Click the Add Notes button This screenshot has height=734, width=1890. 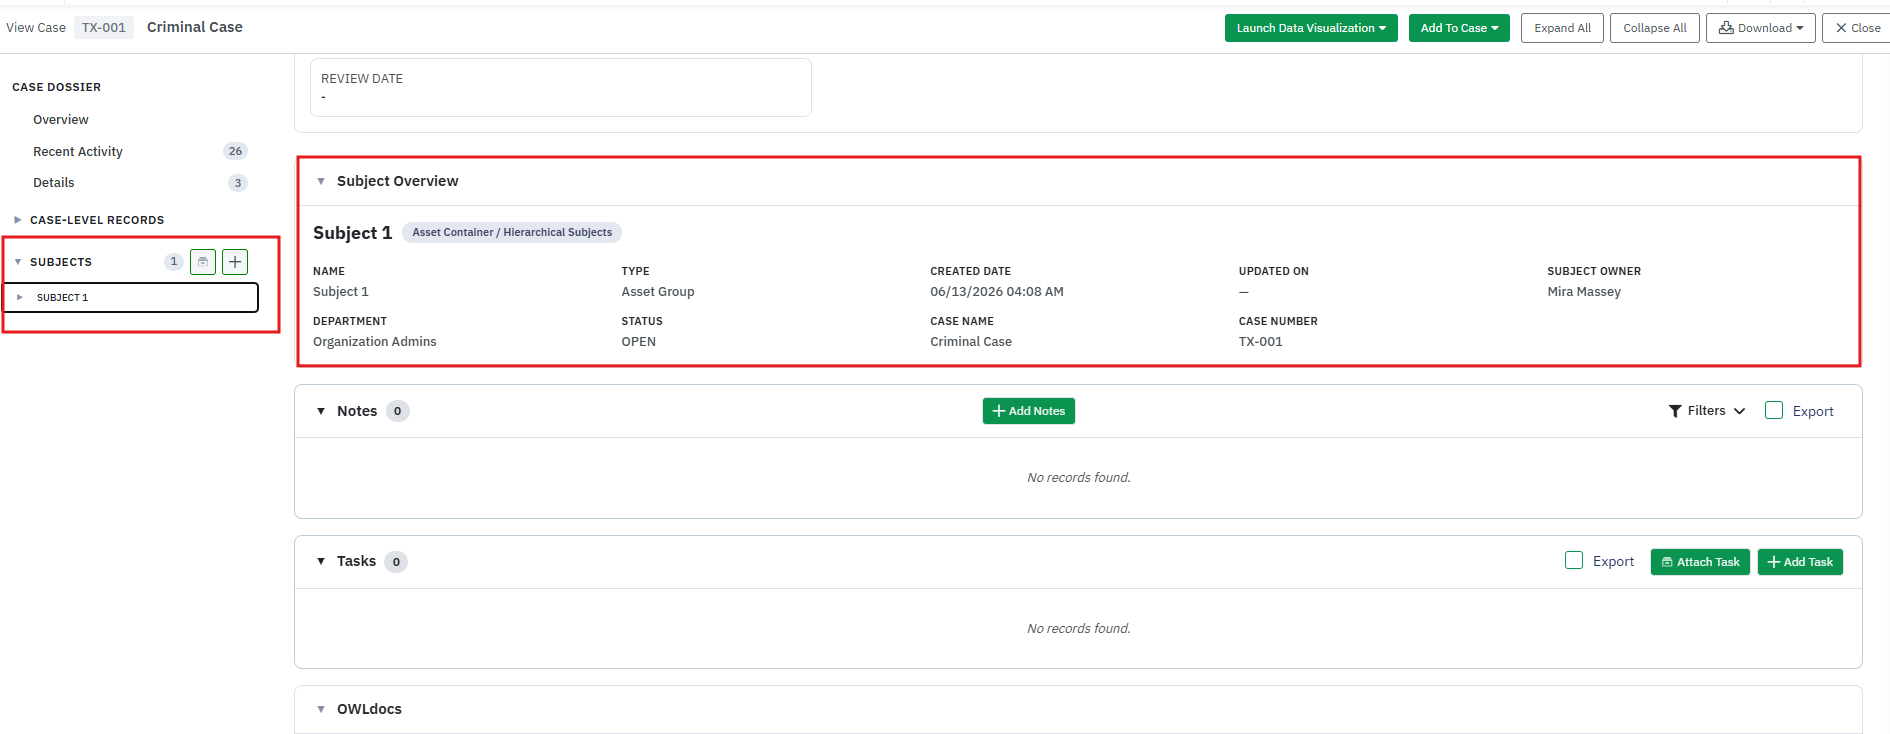click(1028, 411)
